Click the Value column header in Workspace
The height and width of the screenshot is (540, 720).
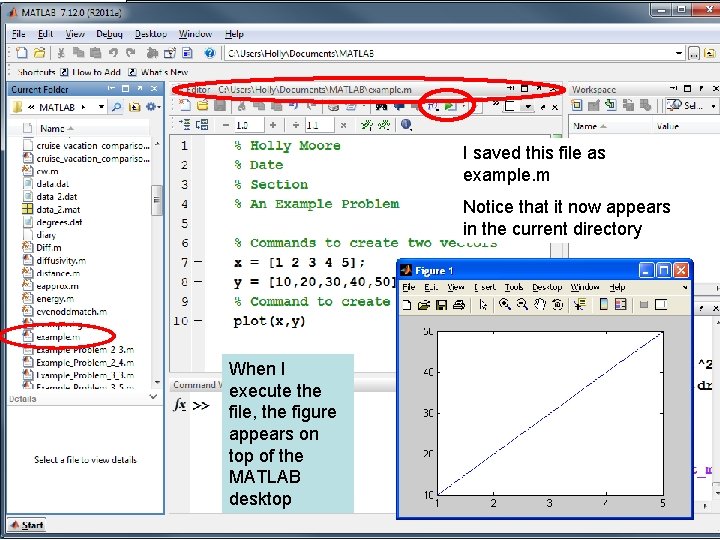coord(667,126)
